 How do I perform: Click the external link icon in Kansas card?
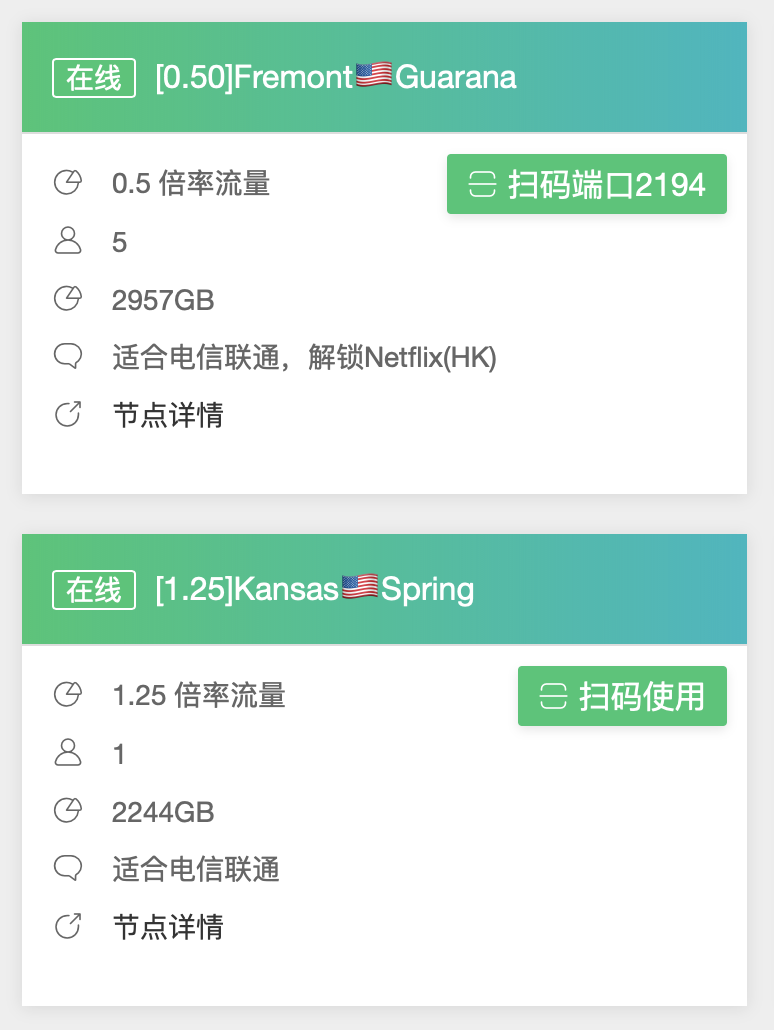pyautogui.click(x=67, y=926)
